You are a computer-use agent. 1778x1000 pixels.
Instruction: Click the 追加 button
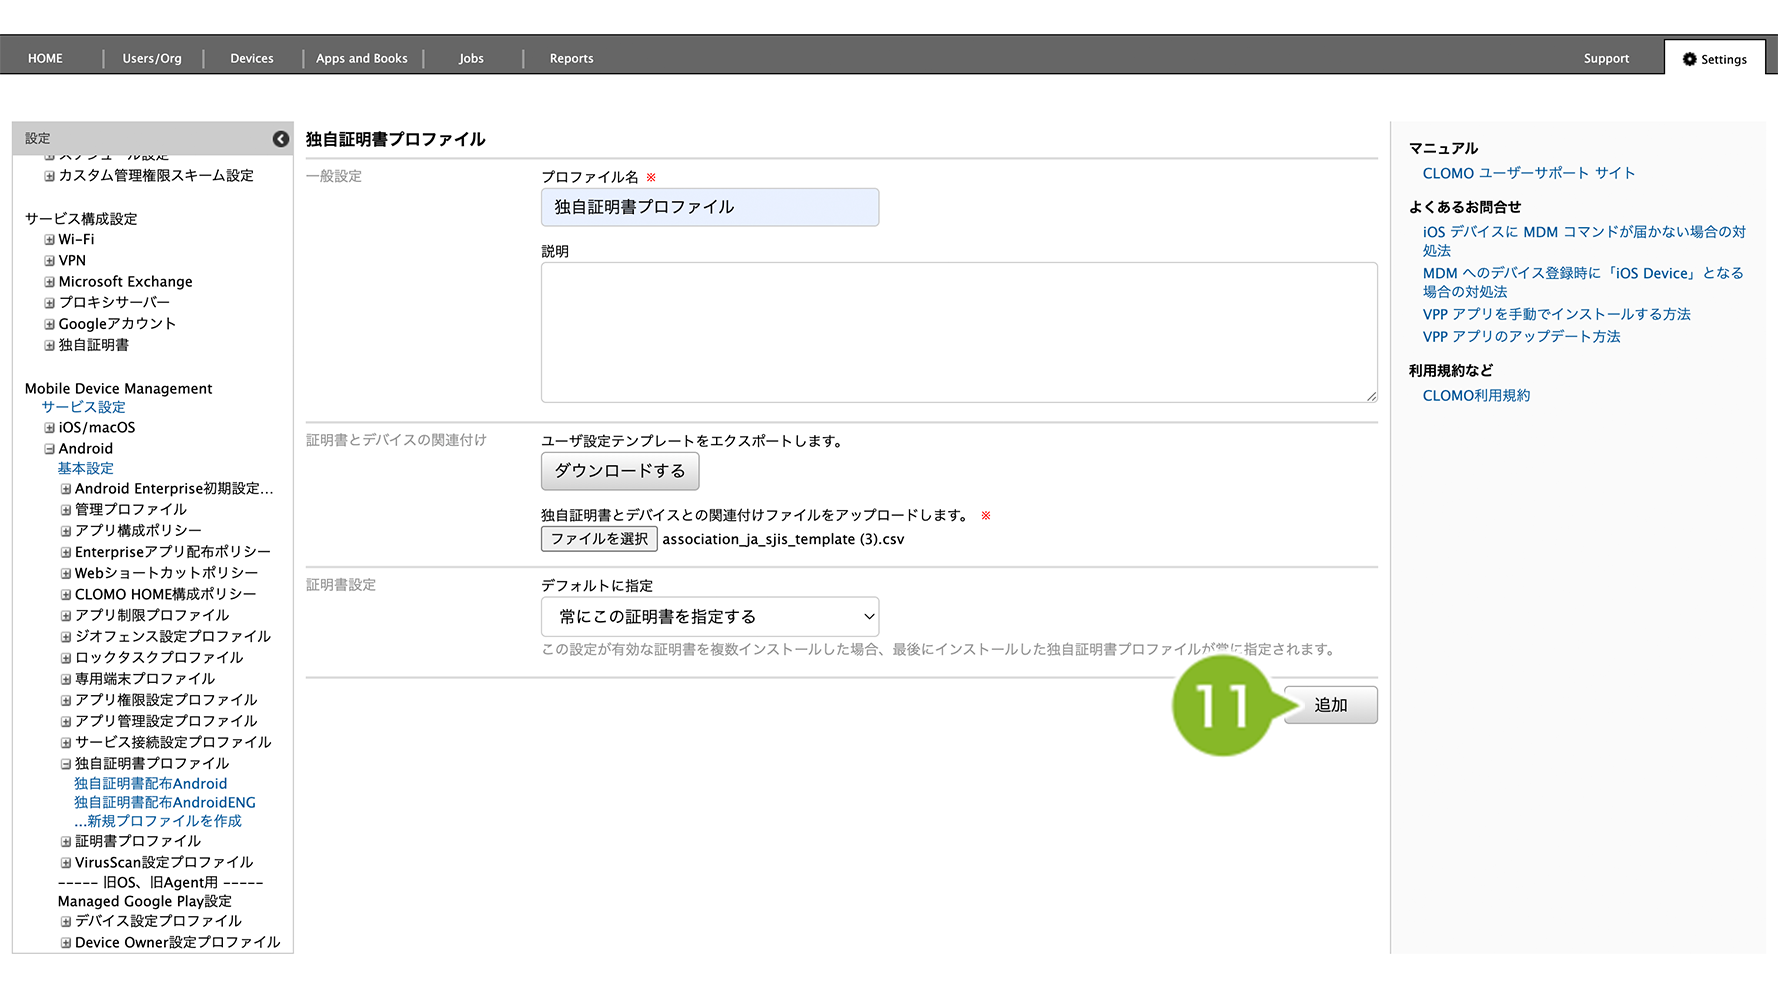point(1330,705)
